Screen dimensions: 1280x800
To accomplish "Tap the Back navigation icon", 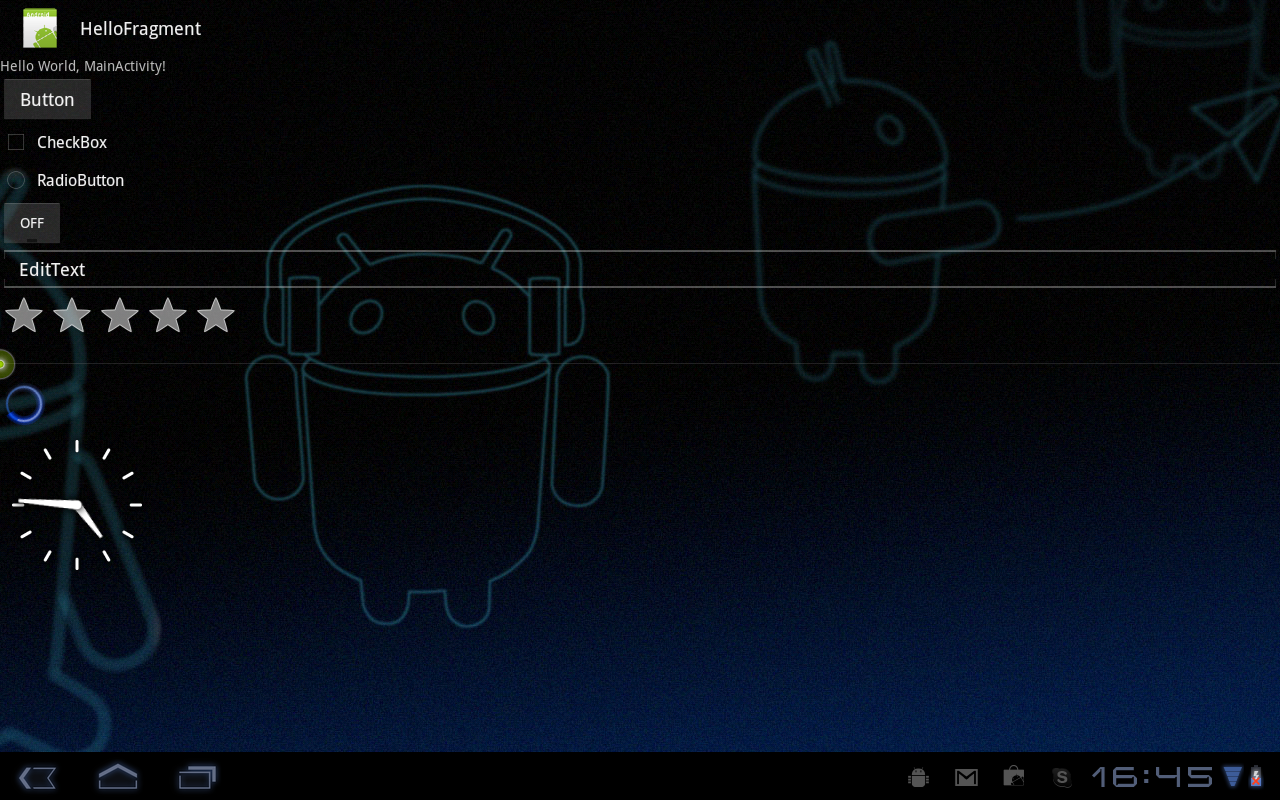I will (37, 777).
